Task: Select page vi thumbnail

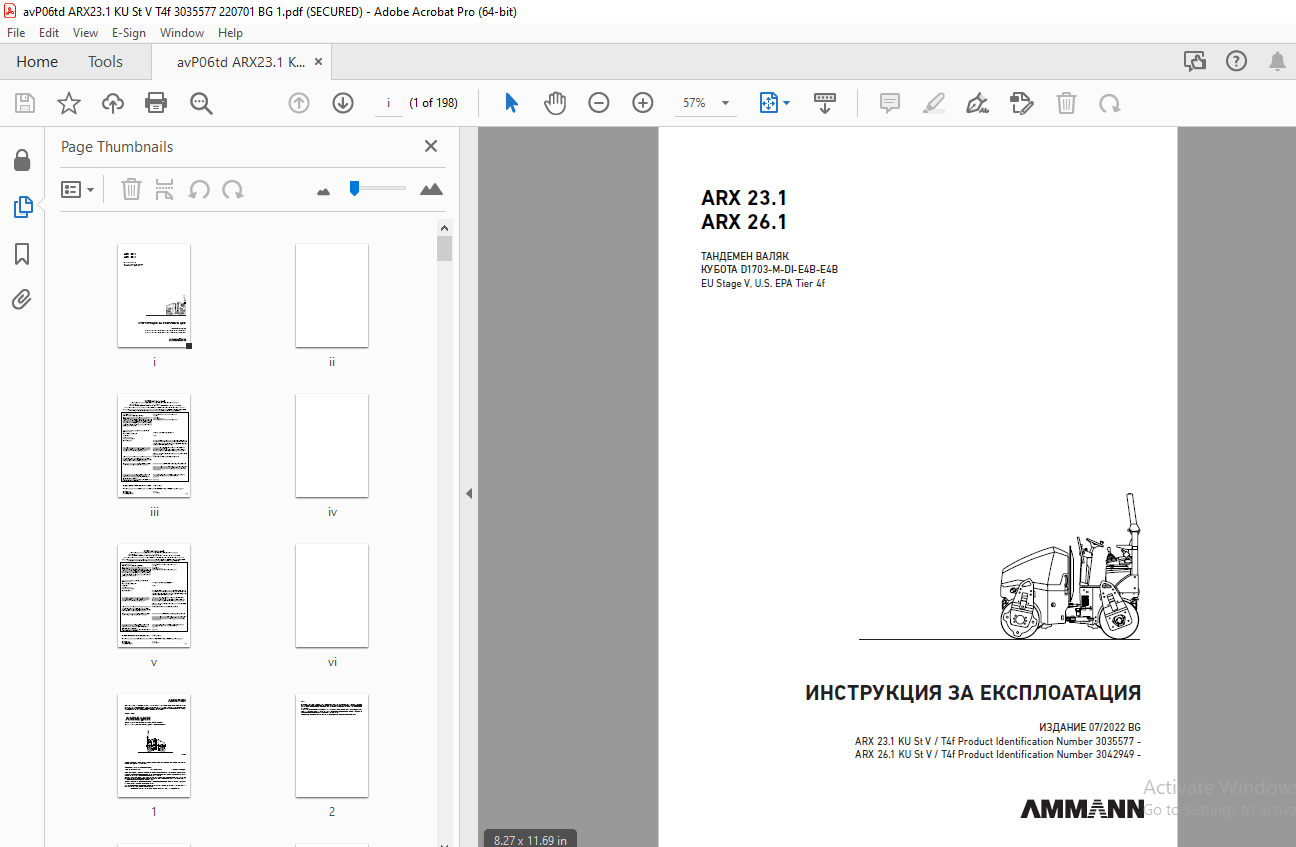Action: 332,596
